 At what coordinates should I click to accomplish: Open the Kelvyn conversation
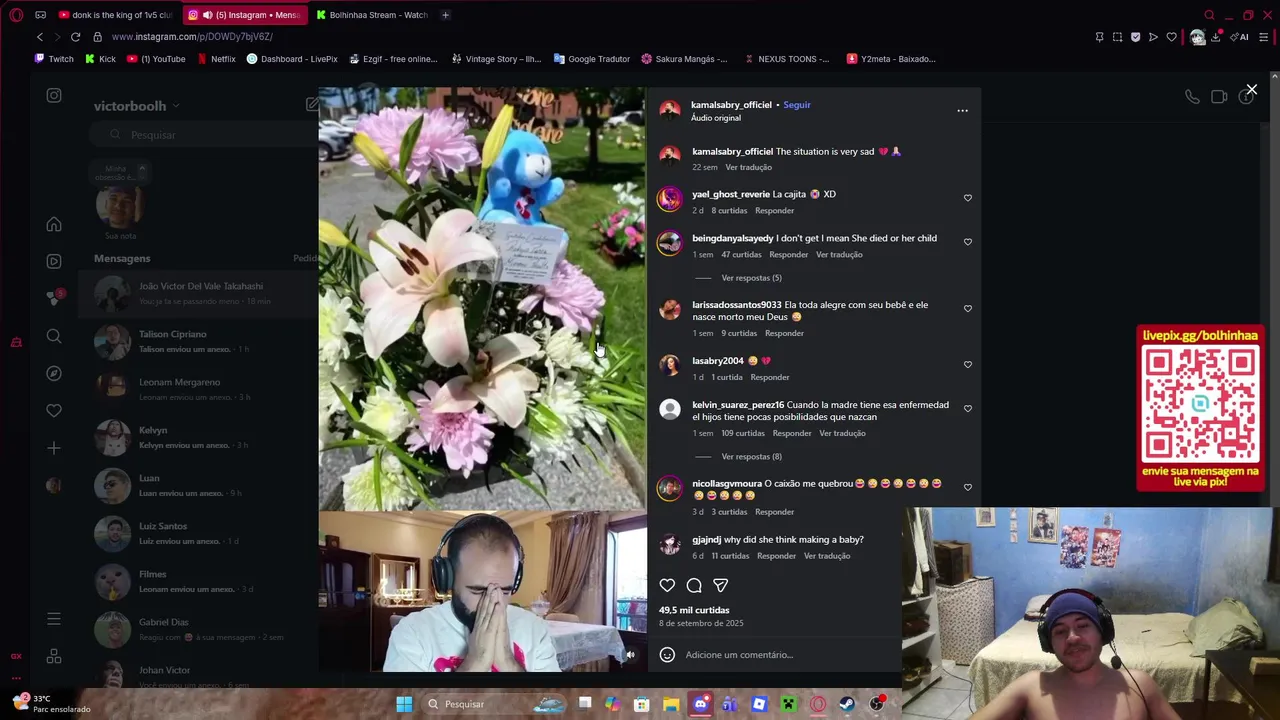tap(198, 437)
